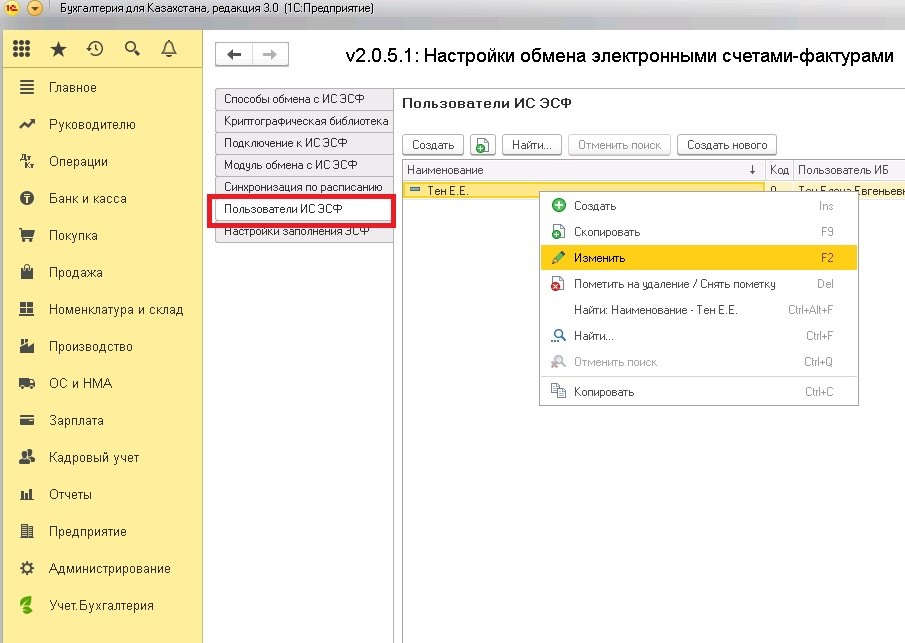Show history using the clock icon
This screenshot has height=643, width=905.
click(x=96, y=47)
